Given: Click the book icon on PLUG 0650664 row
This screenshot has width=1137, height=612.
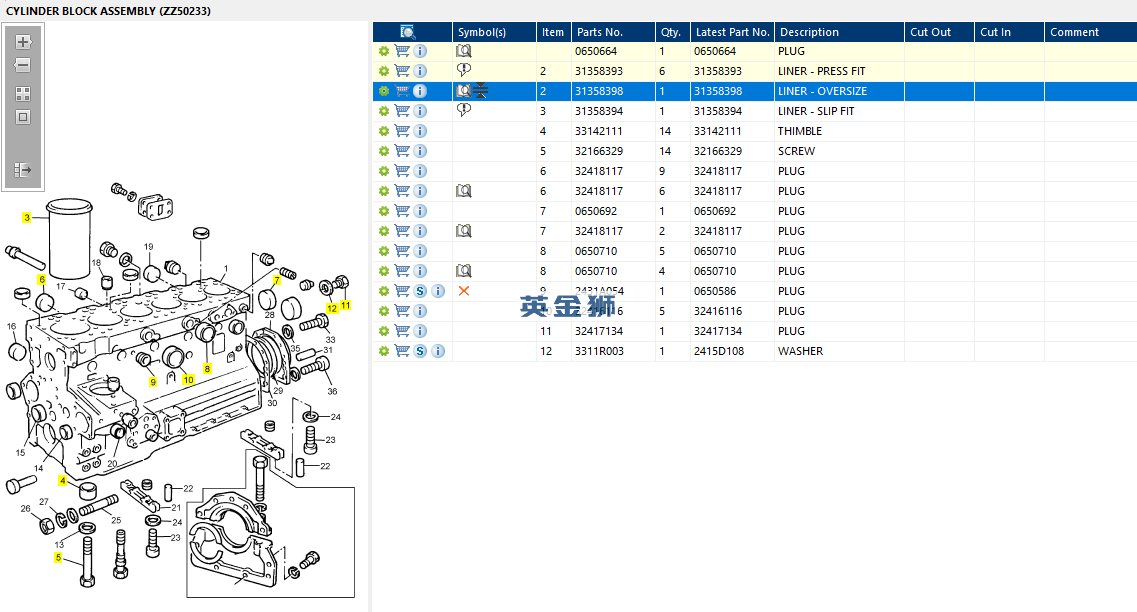Looking at the screenshot, I should pos(463,51).
